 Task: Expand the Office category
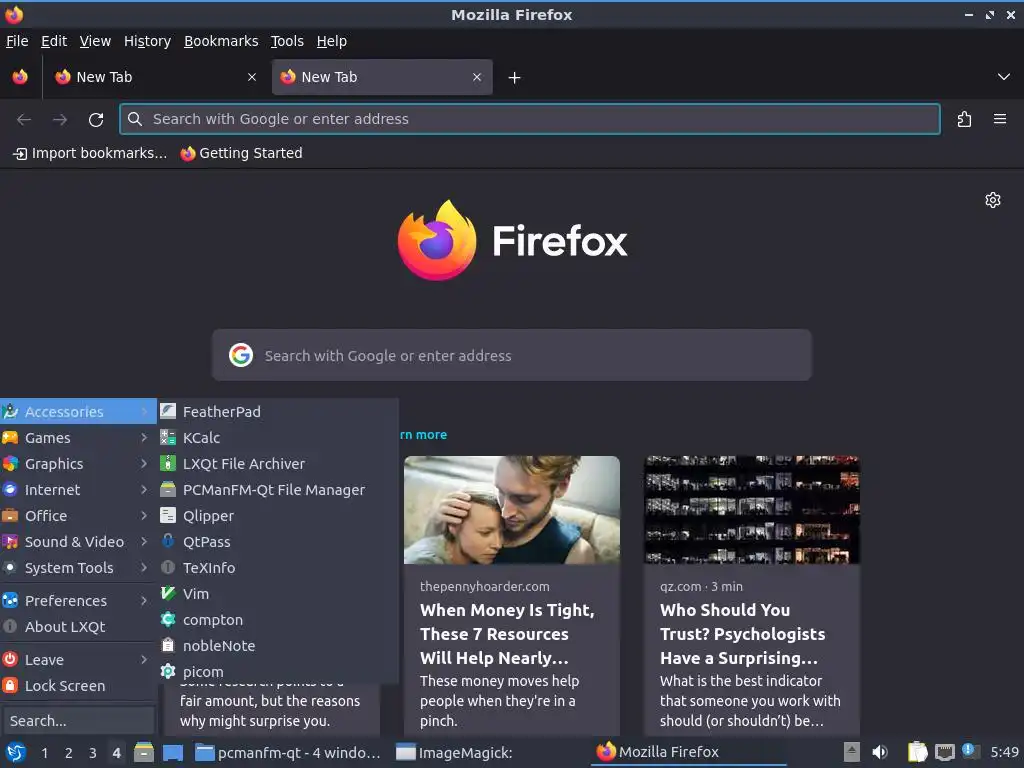[x=78, y=516]
